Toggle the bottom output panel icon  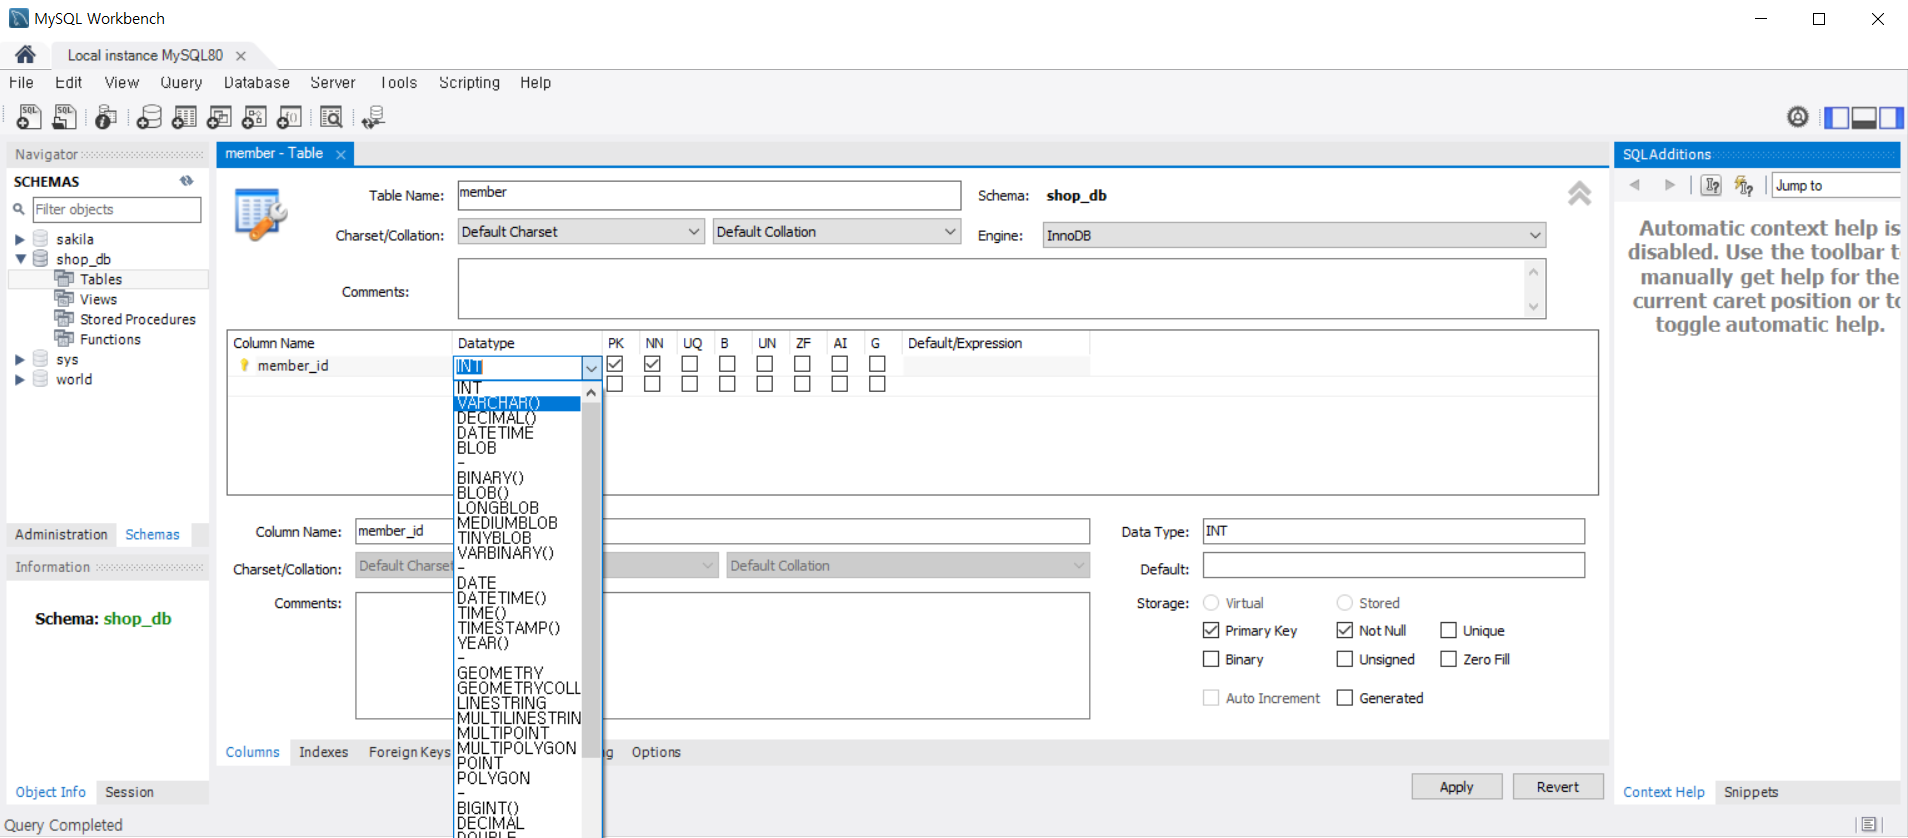click(1864, 117)
